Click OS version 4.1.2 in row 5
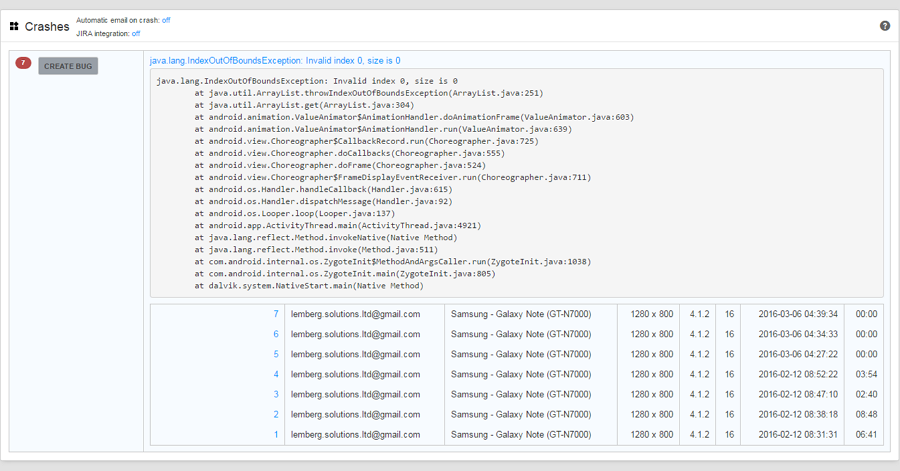The image size is (900, 471). coord(699,355)
